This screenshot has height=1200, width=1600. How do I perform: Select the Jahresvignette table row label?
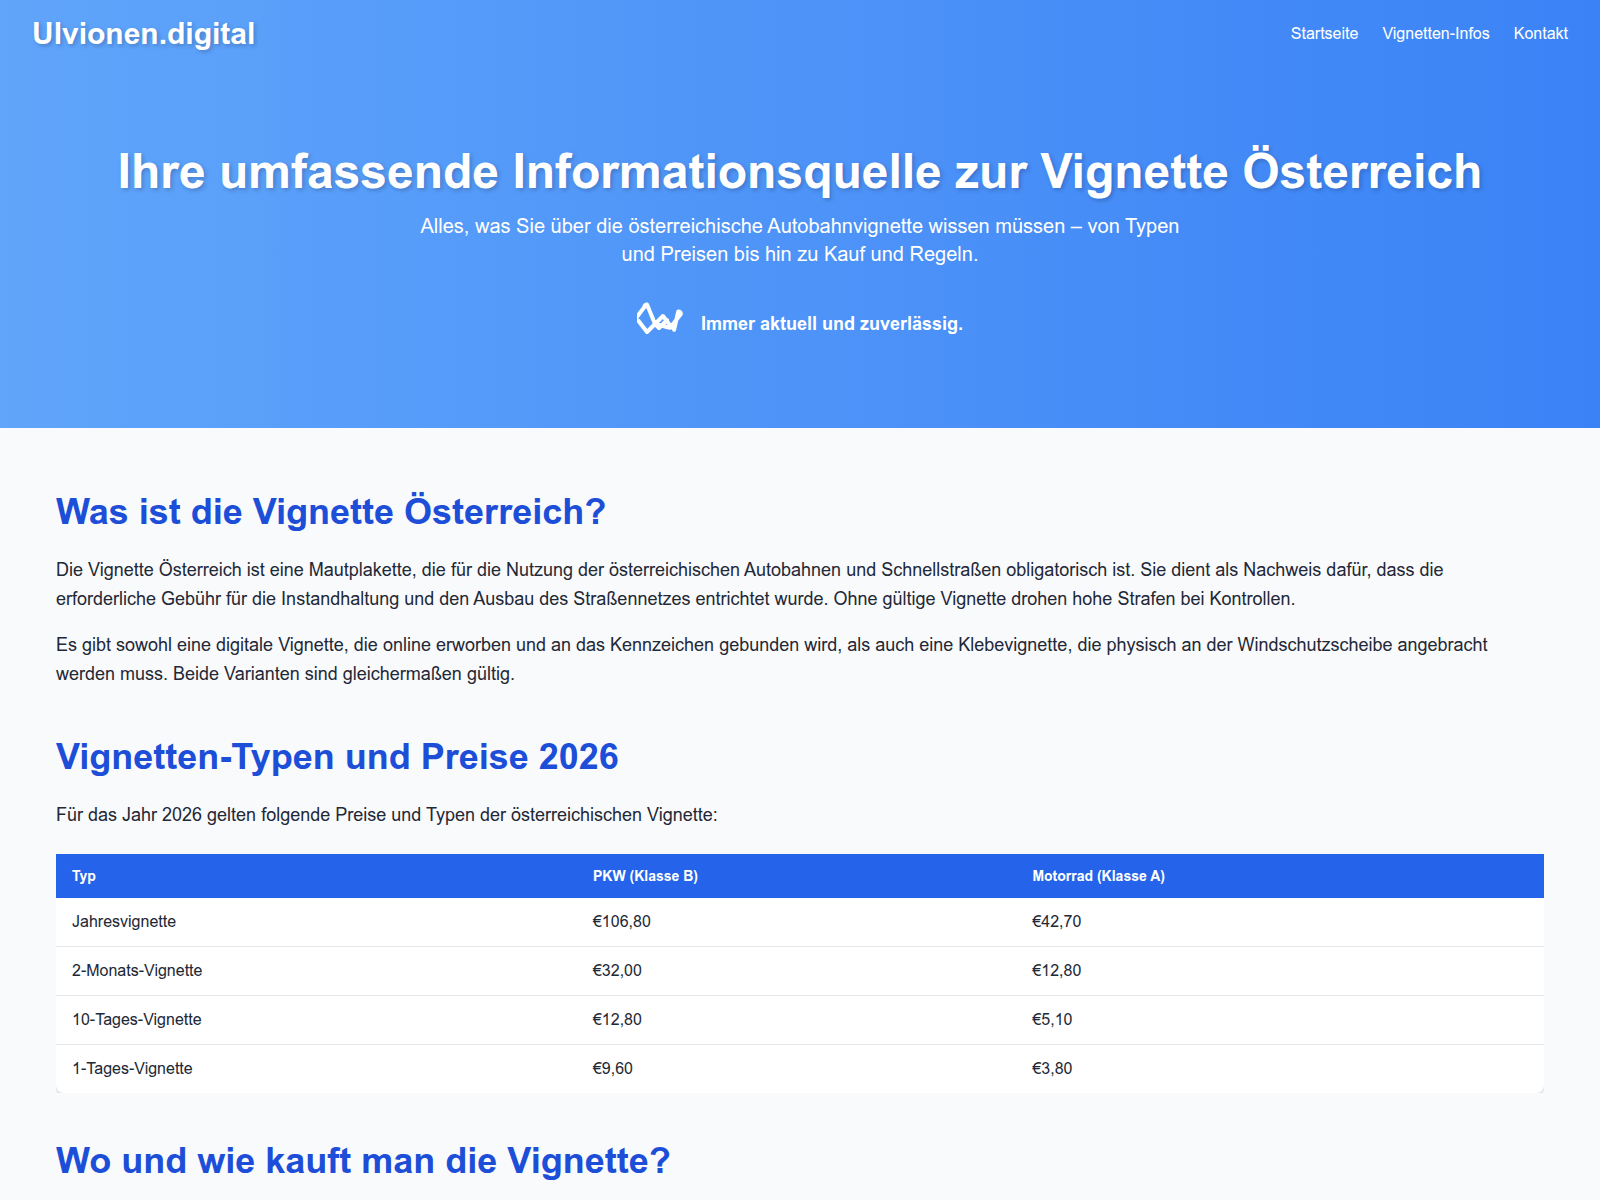click(124, 922)
